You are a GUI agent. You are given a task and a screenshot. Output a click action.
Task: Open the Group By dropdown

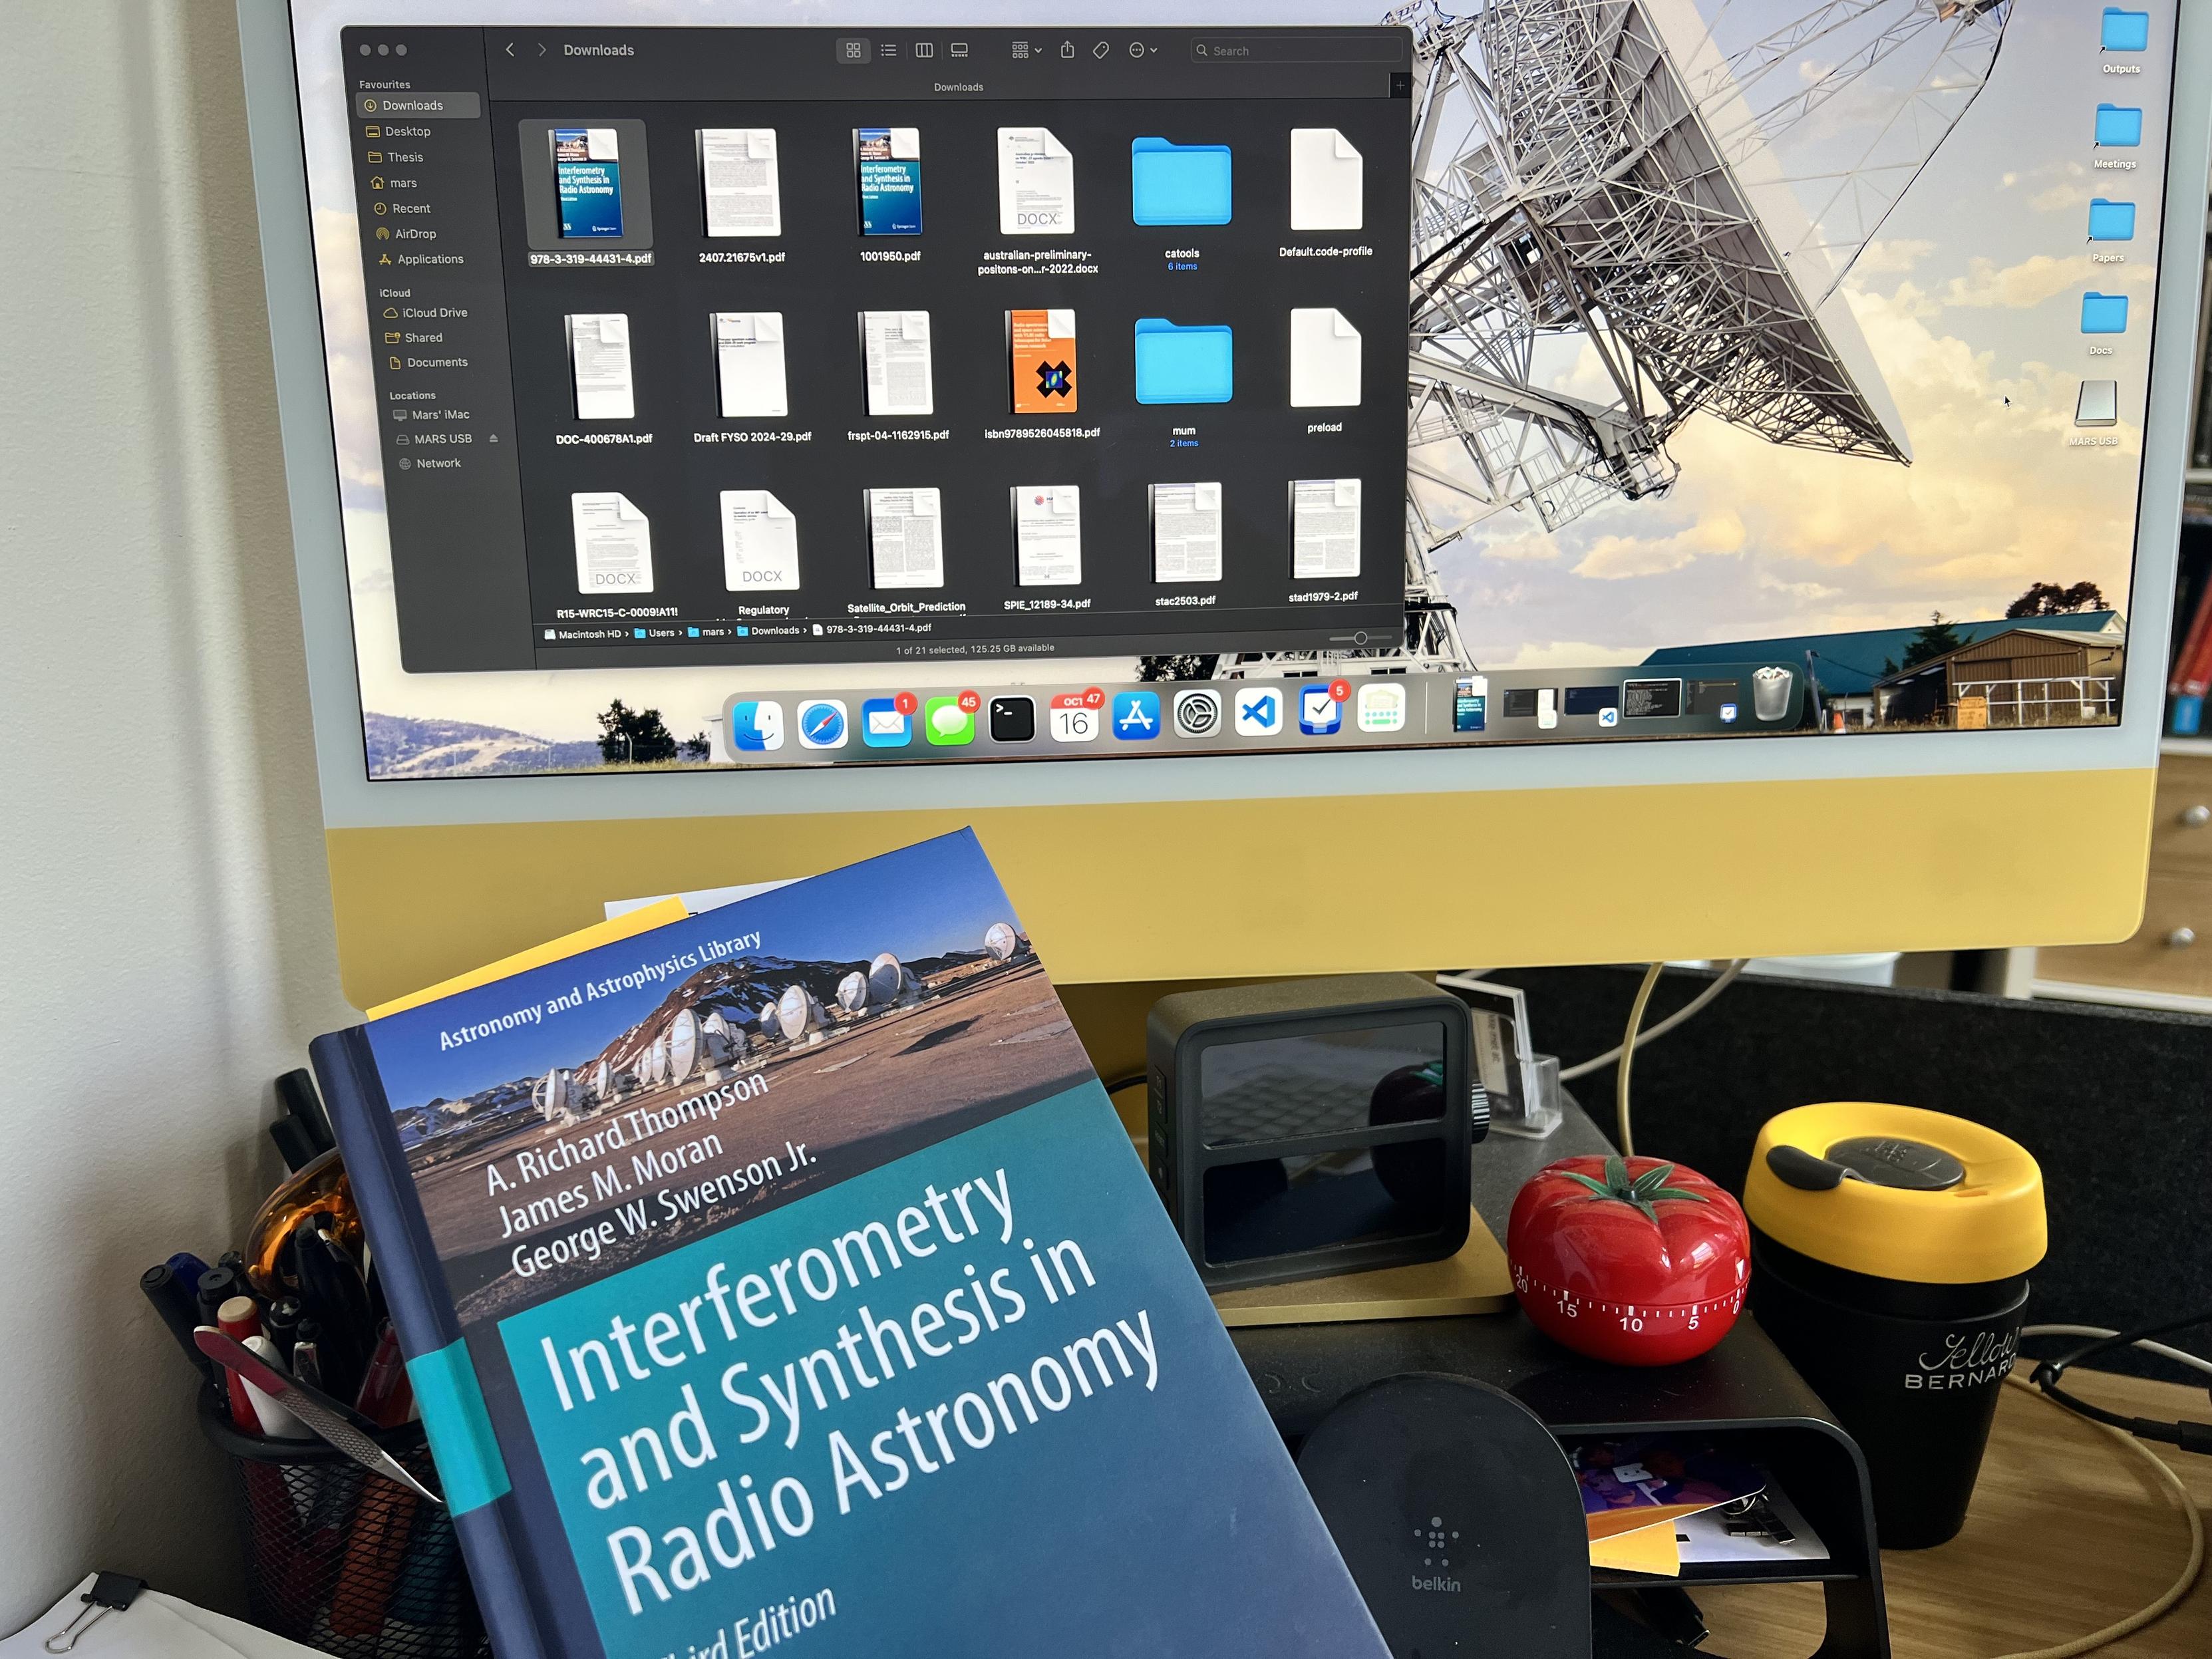tap(1026, 50)
